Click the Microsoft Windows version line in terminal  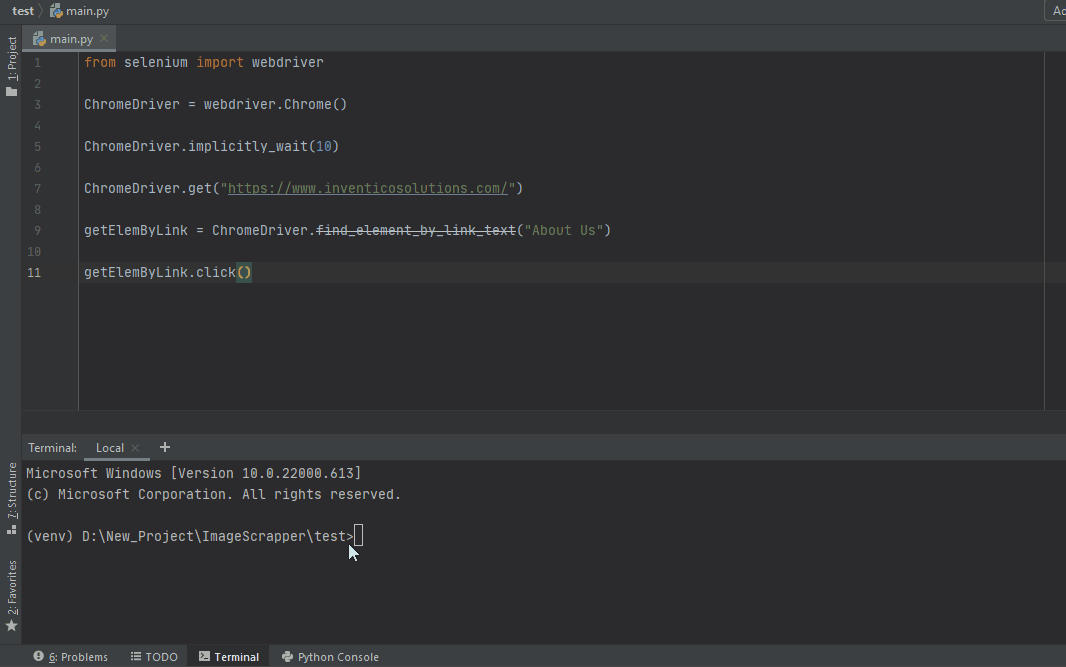tap(194, 473)
